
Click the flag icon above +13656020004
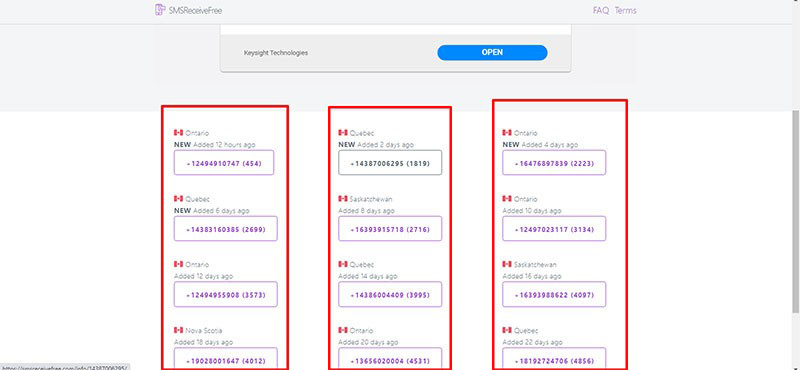(x=343, y=330)
